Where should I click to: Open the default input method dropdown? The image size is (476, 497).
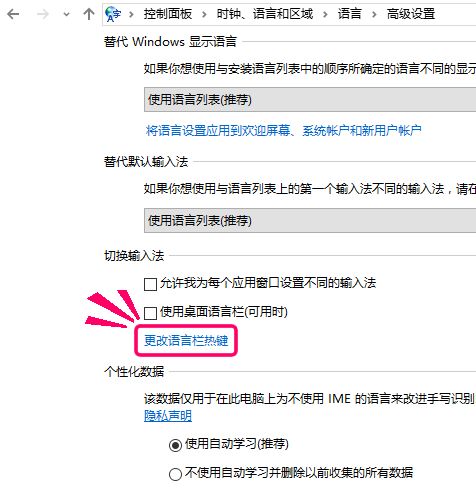(310, 220)
